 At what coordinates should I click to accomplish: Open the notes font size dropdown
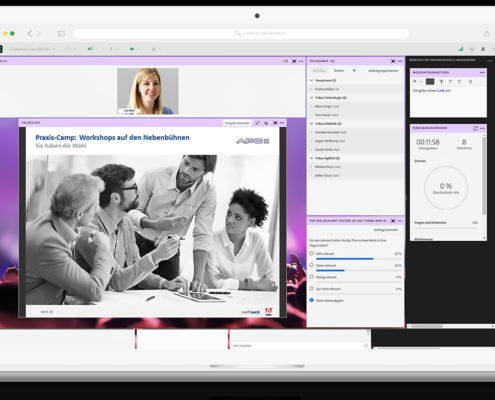click(x=417, y=81)
